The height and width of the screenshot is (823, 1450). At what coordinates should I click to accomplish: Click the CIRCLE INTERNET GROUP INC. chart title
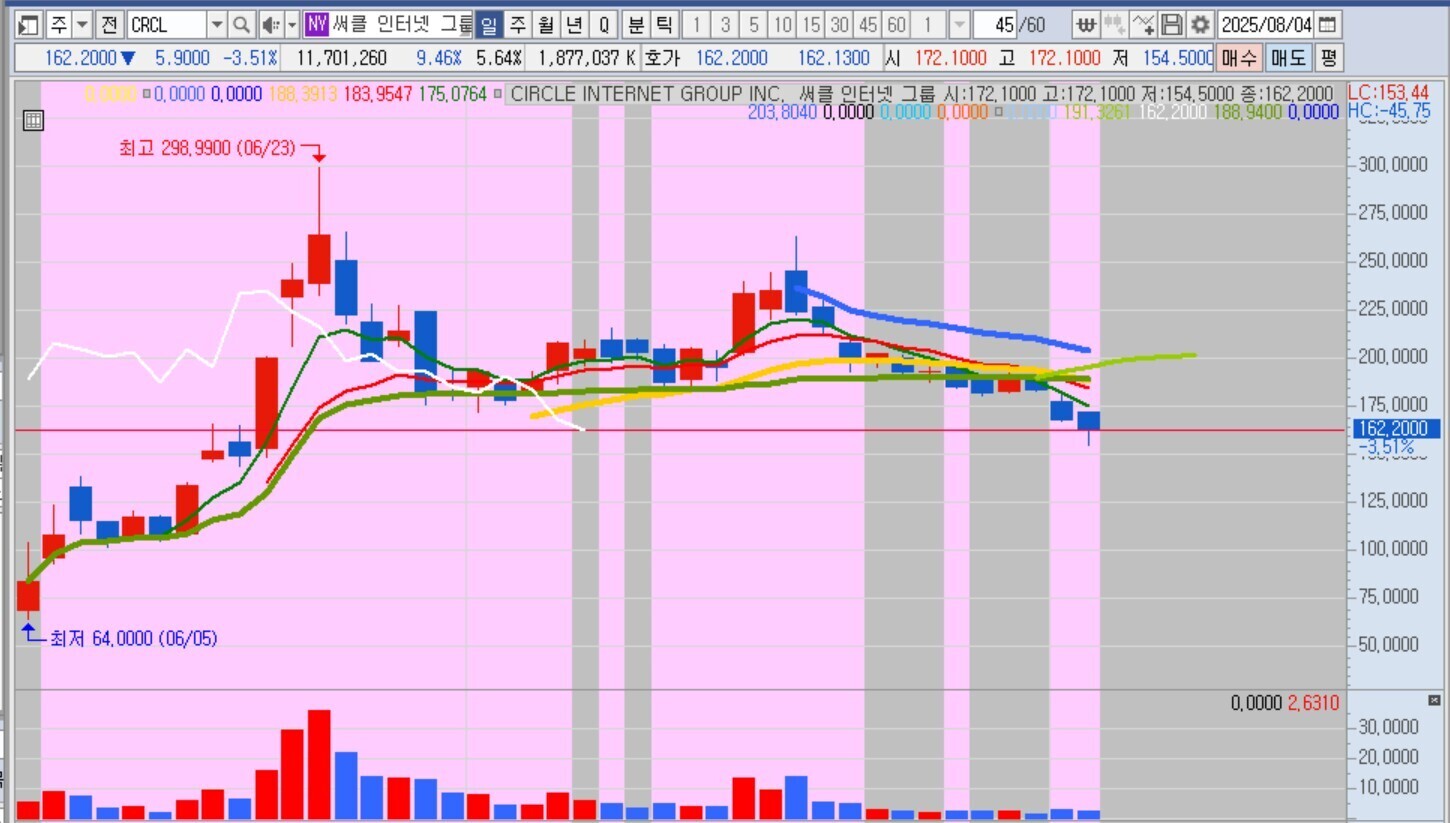(x=648, y=94)
